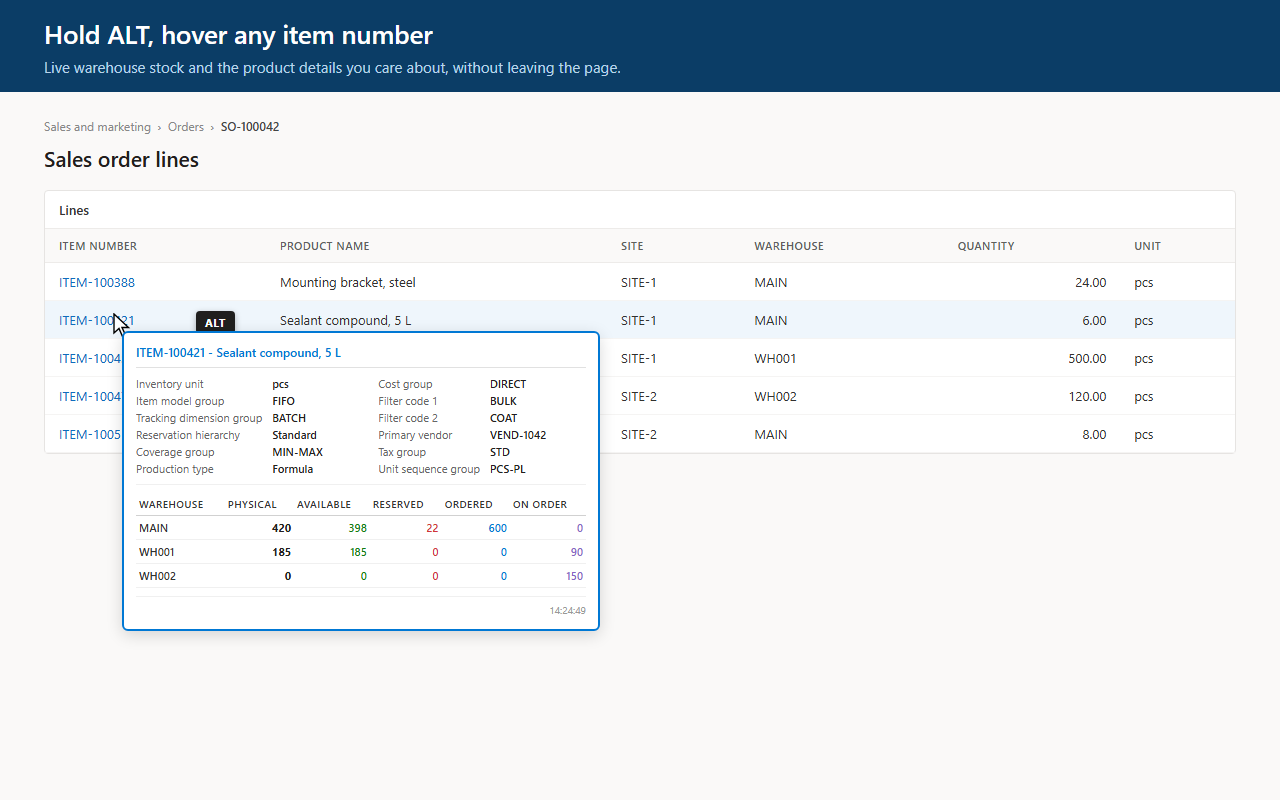Click the Site column header
The image size is (1280, 800).
(632, 246)
